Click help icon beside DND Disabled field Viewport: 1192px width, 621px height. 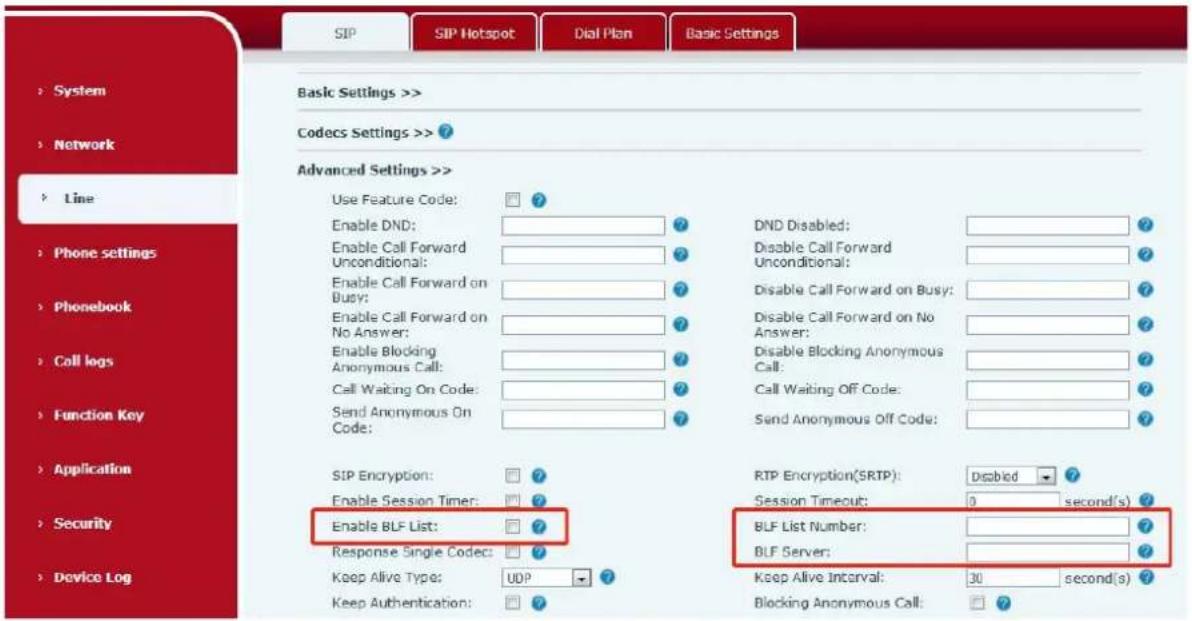click(1146, 225)
